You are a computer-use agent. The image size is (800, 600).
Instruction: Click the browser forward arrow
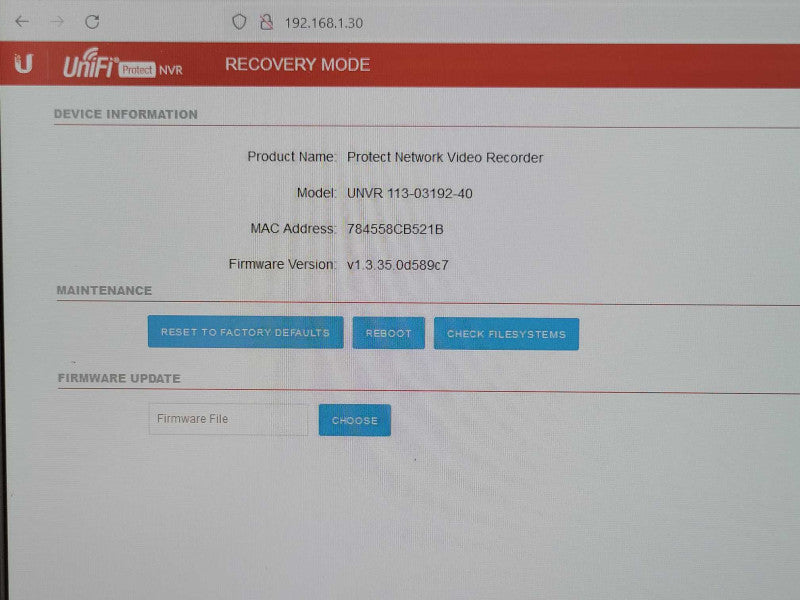pyautogui.click(x=57, y=21)
